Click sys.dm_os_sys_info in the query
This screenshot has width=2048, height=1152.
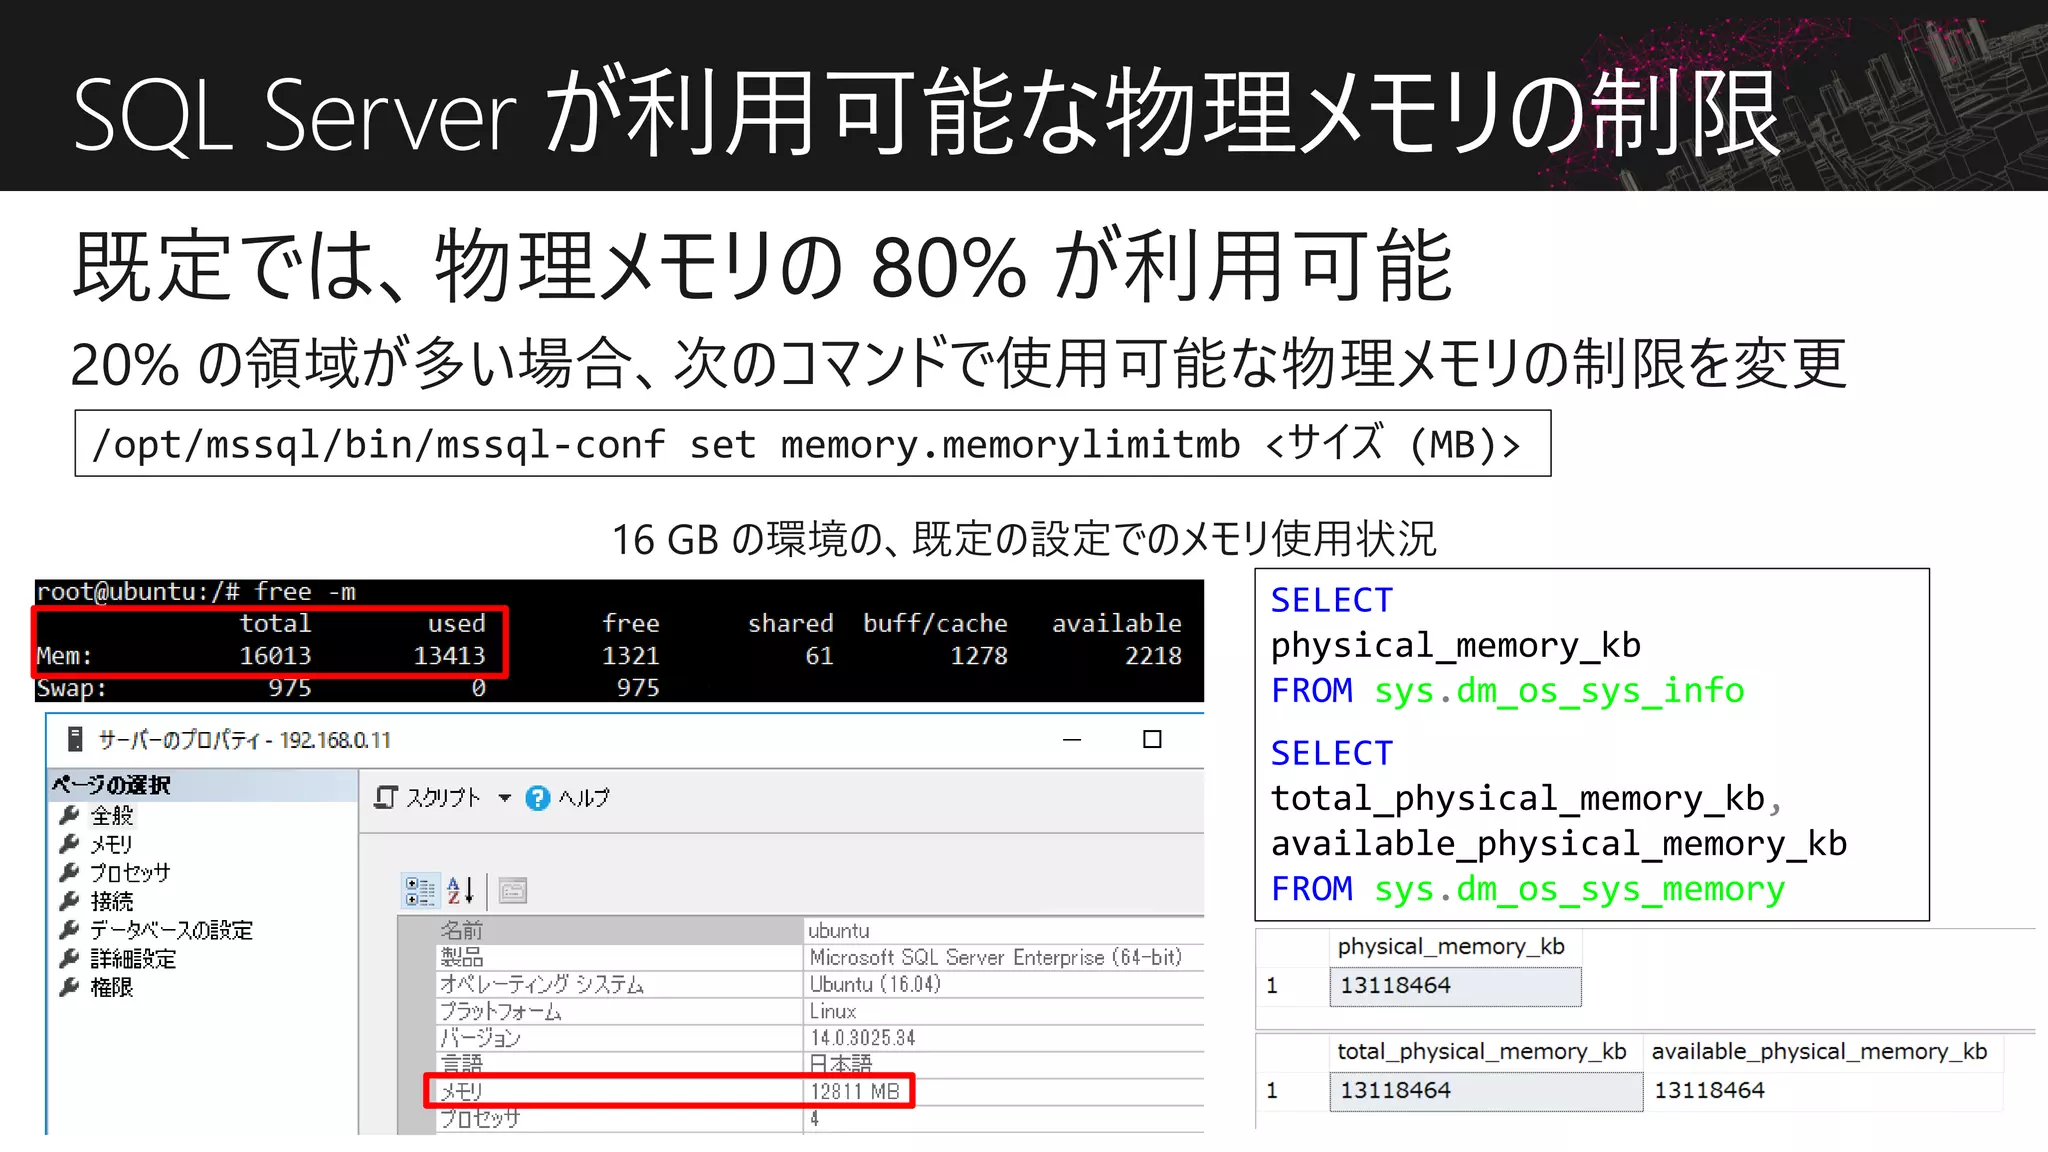[x=1559, y=691]
